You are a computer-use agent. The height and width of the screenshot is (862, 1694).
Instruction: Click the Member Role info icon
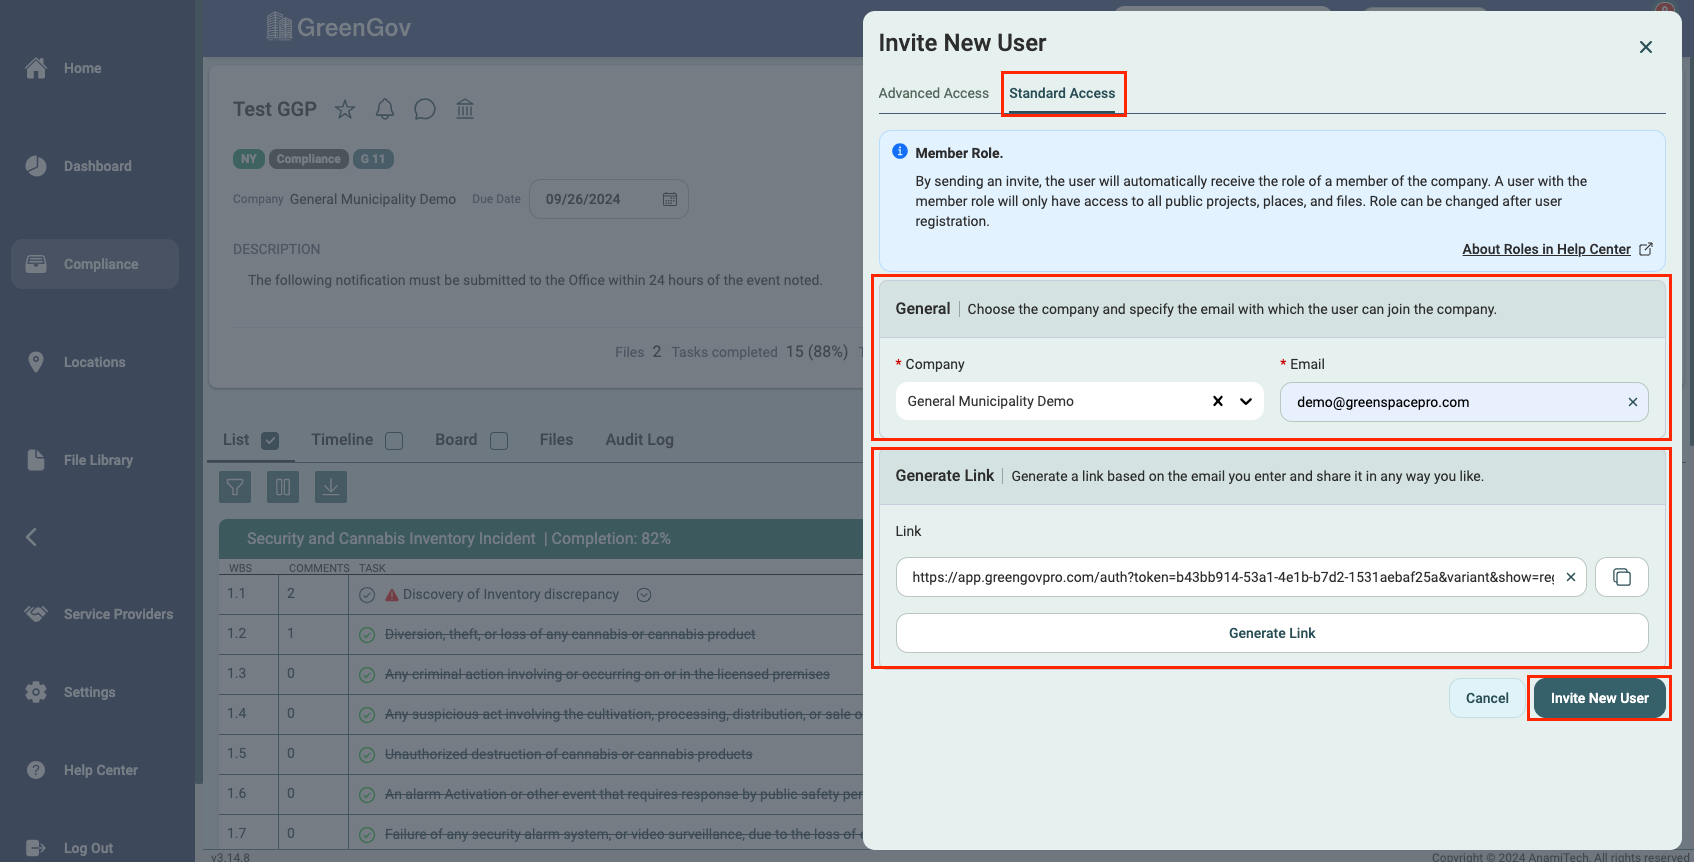click(900, 152)
